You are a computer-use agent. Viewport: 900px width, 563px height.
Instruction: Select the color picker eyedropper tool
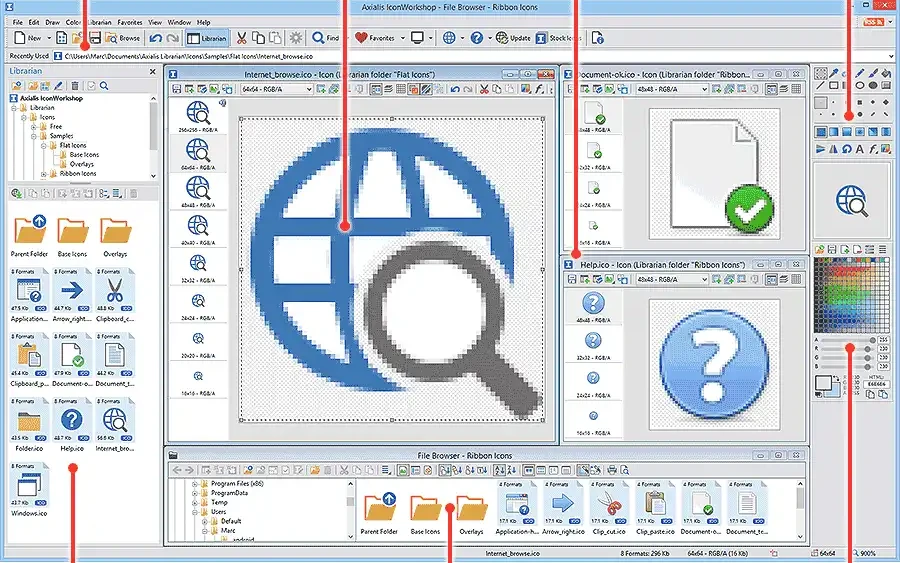[834, 73]
